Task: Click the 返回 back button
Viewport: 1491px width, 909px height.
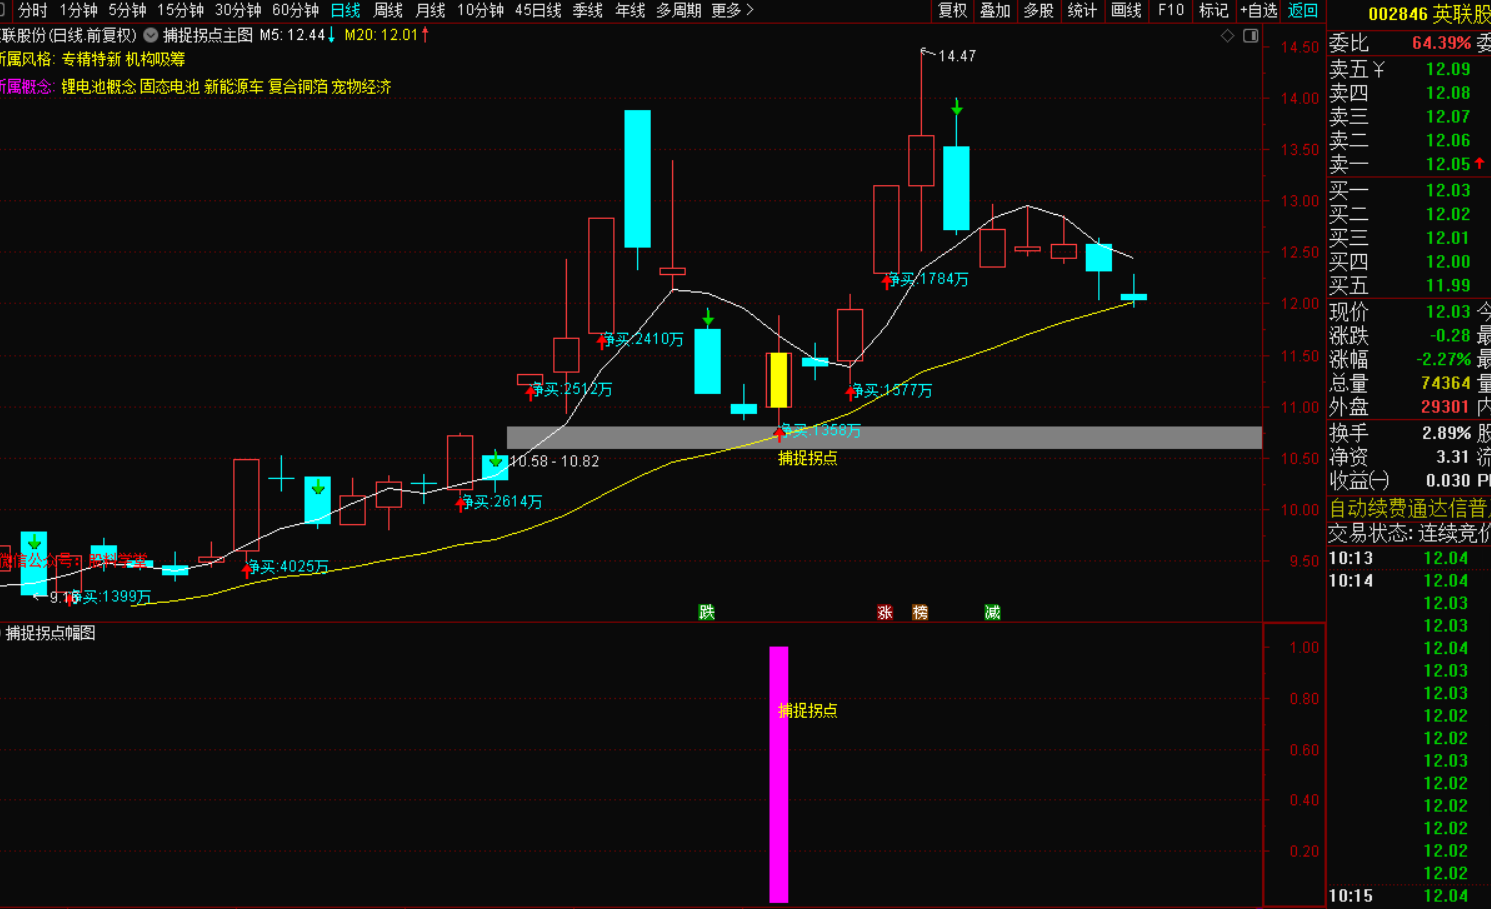Action: pyautogui.click(x=1302, y=11)
